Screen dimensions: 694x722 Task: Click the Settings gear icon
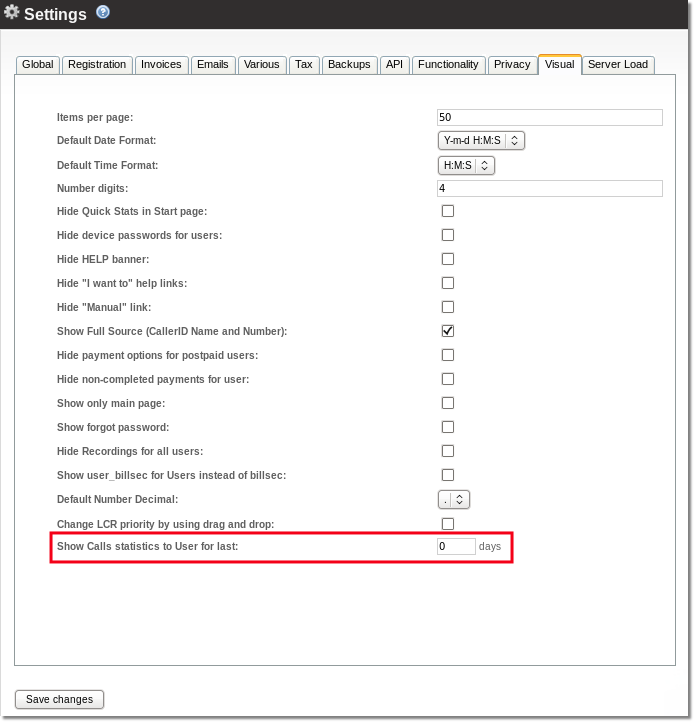click(x=12, y=14)
